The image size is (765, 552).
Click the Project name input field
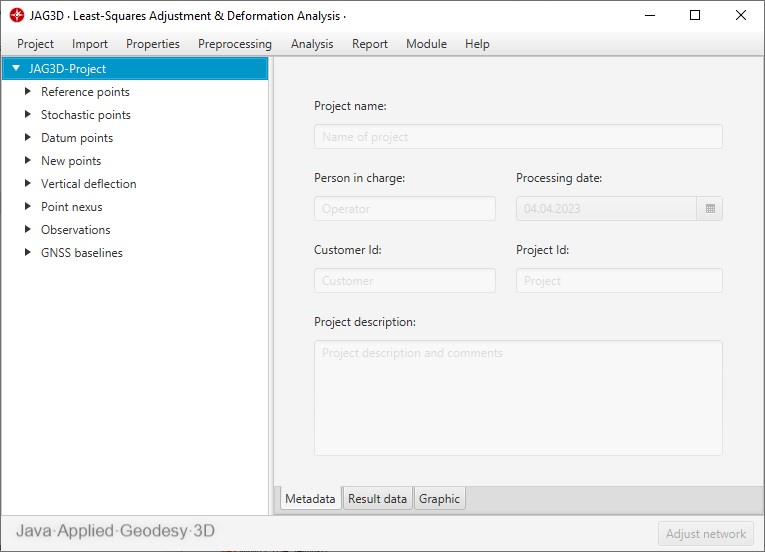[x=517, y=137]
